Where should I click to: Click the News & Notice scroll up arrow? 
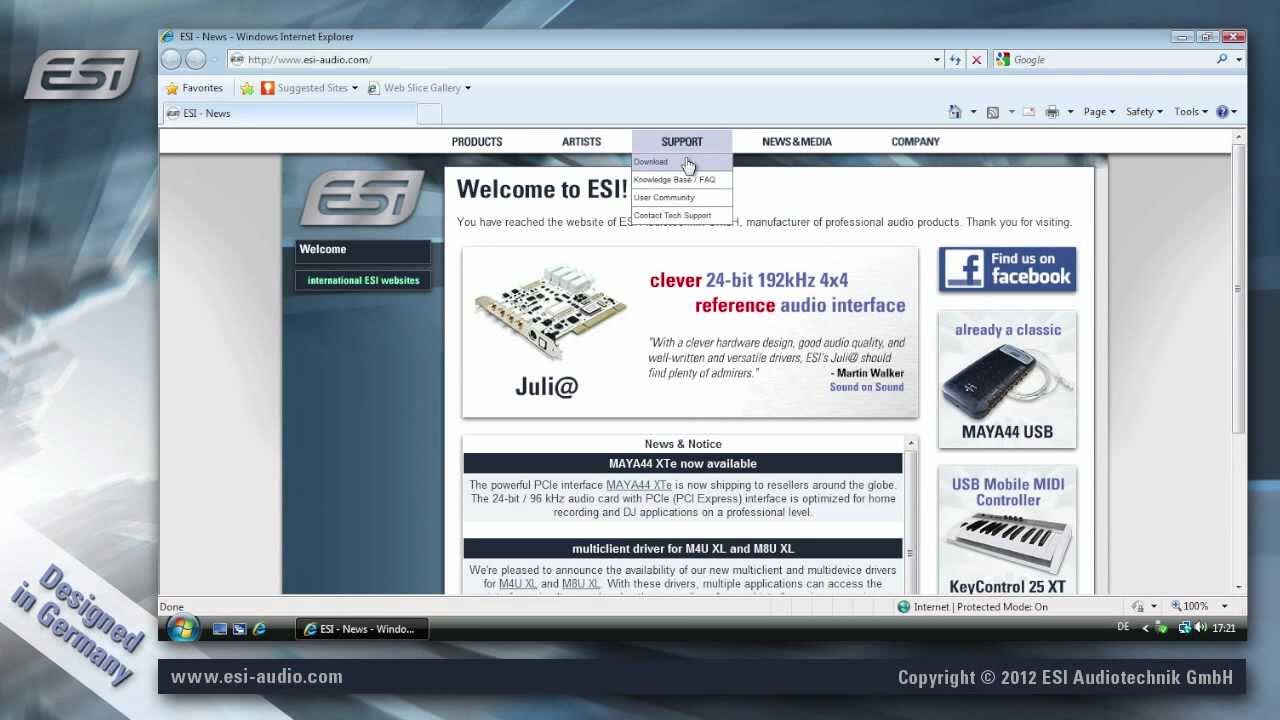(x=910, y=443)
